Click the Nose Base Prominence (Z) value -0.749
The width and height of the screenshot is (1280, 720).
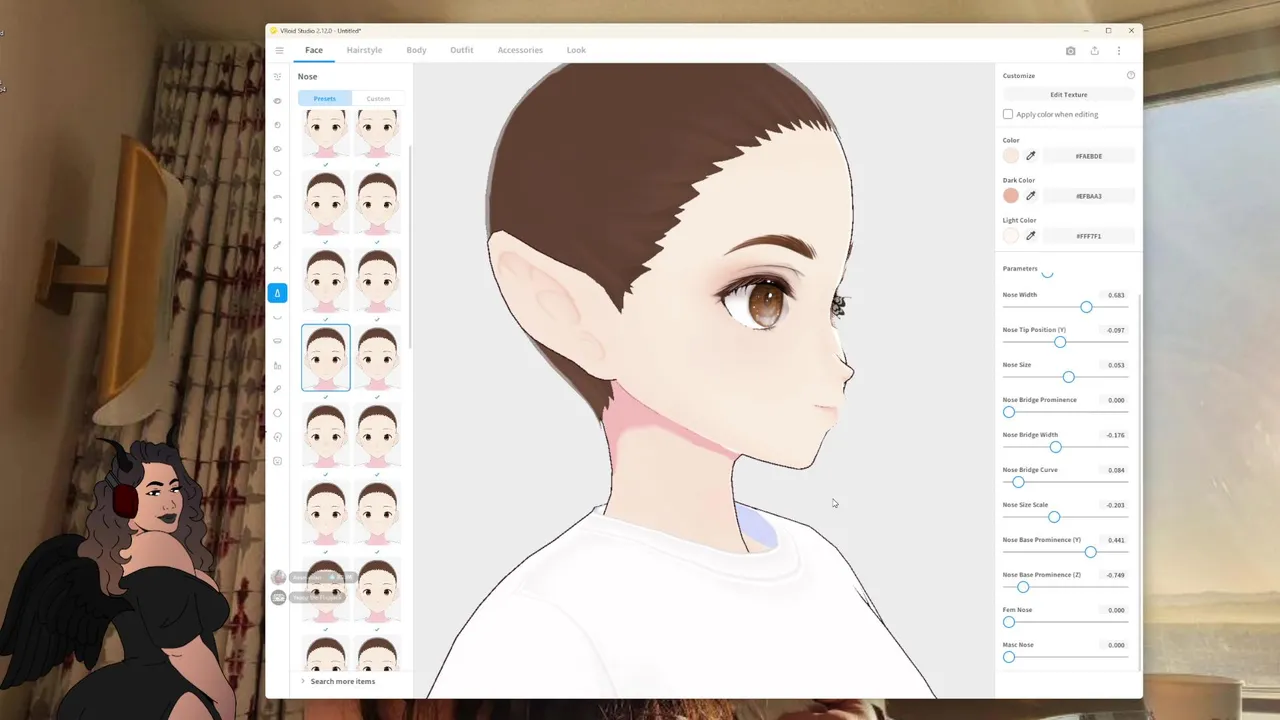tap(1116, 575)
